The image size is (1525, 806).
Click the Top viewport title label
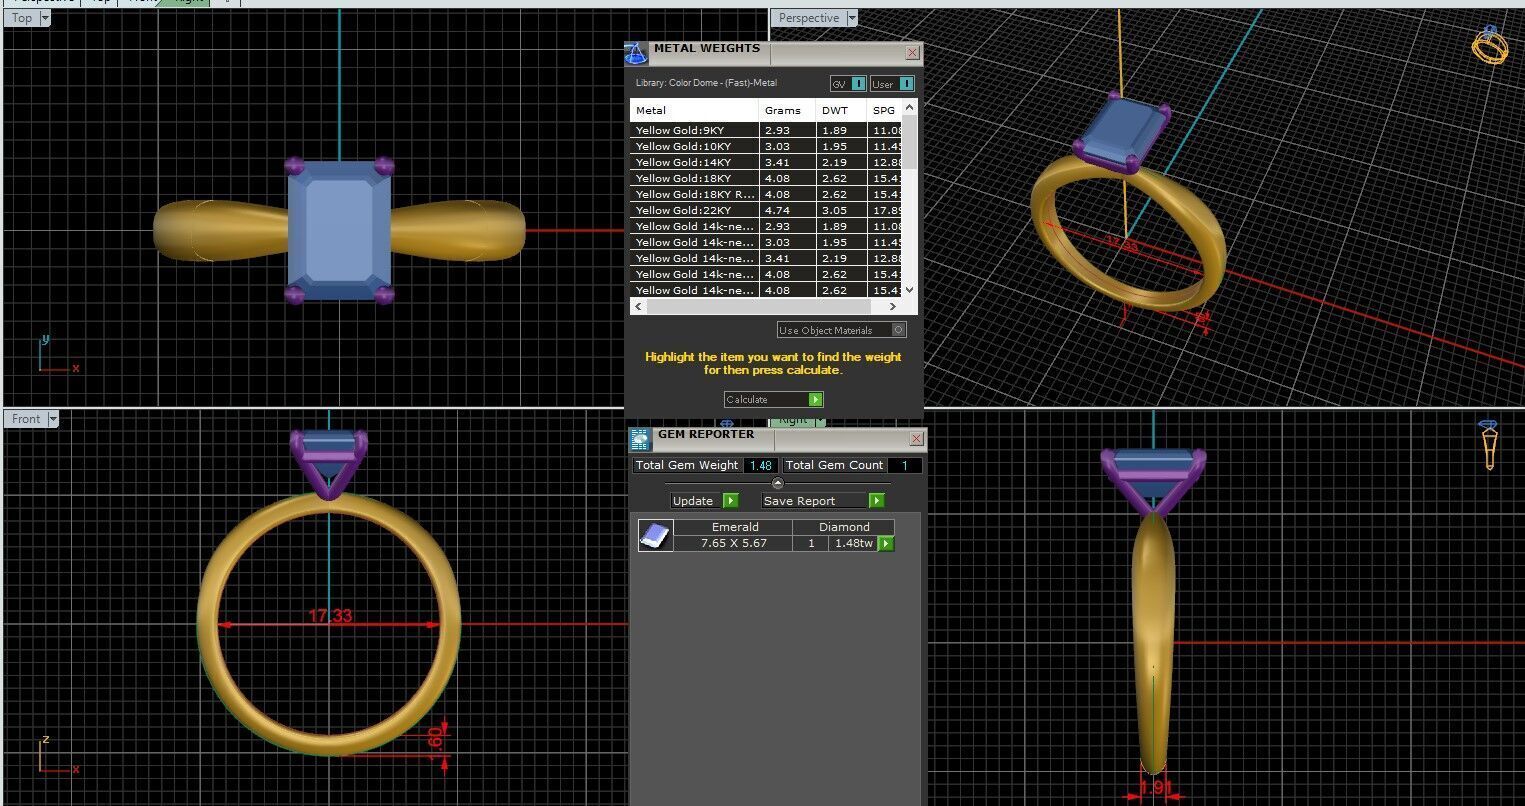pyautogui.click(x=22, y=18)
